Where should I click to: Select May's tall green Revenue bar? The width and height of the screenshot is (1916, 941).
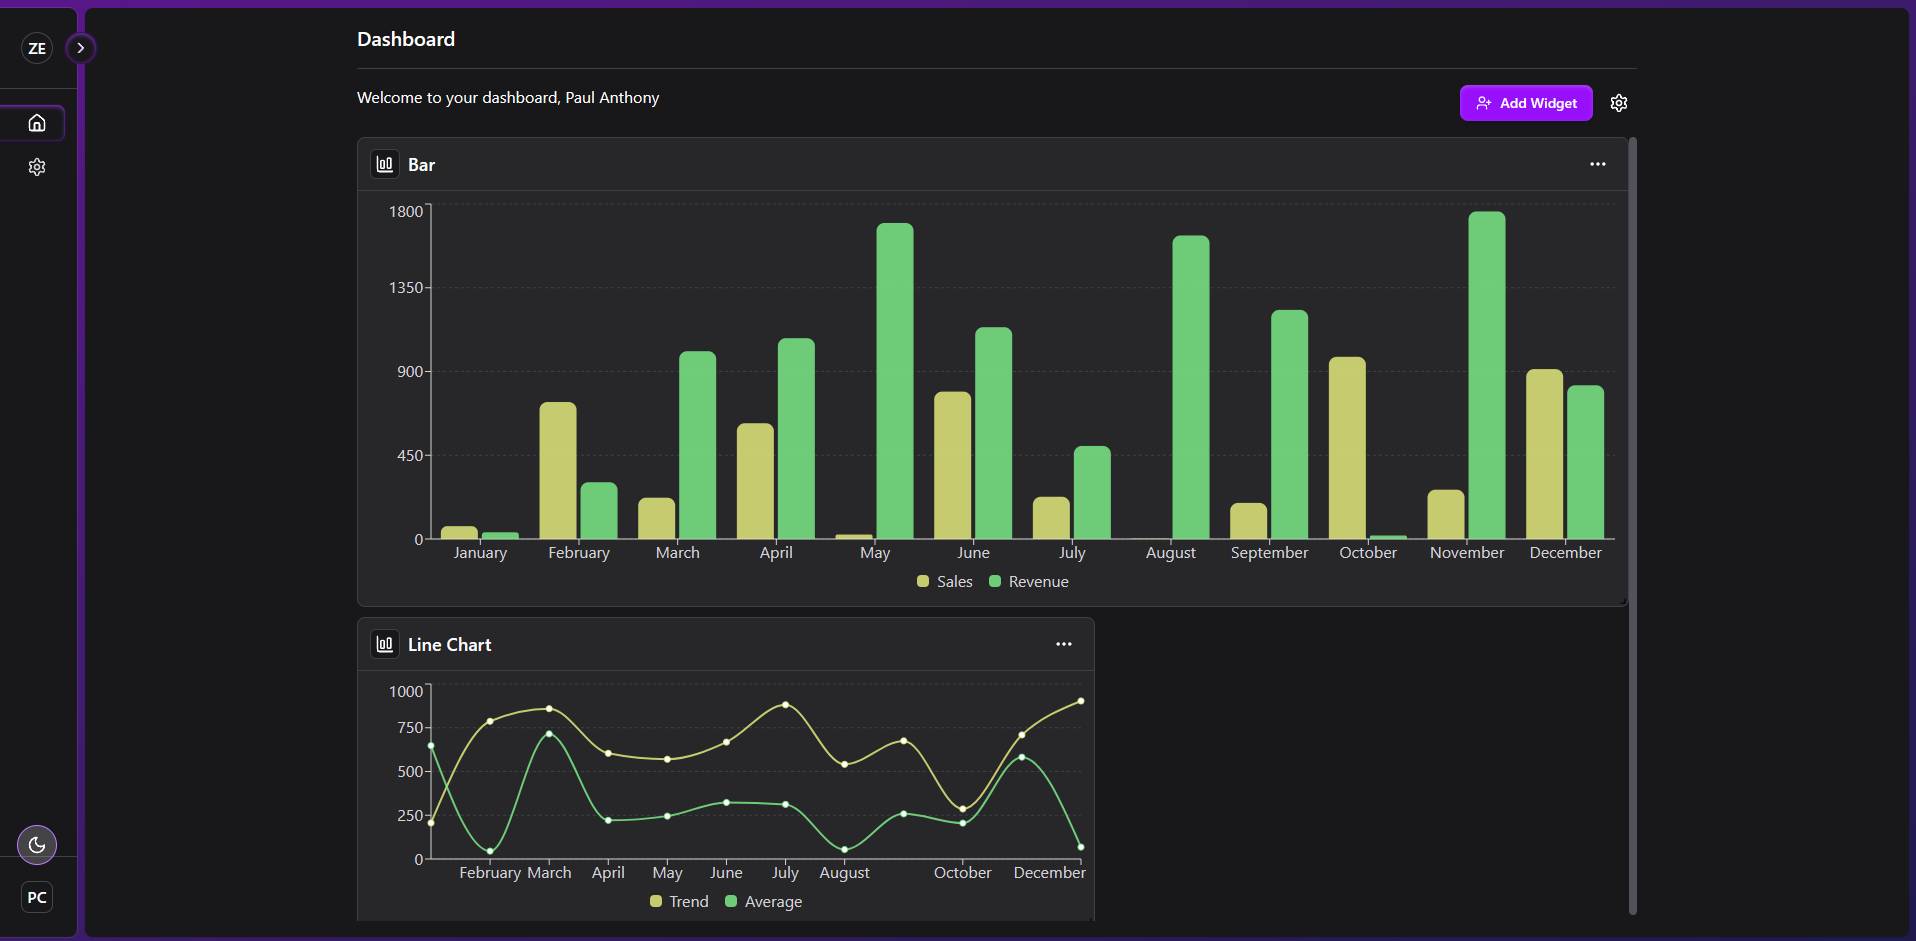pos(894,380)
